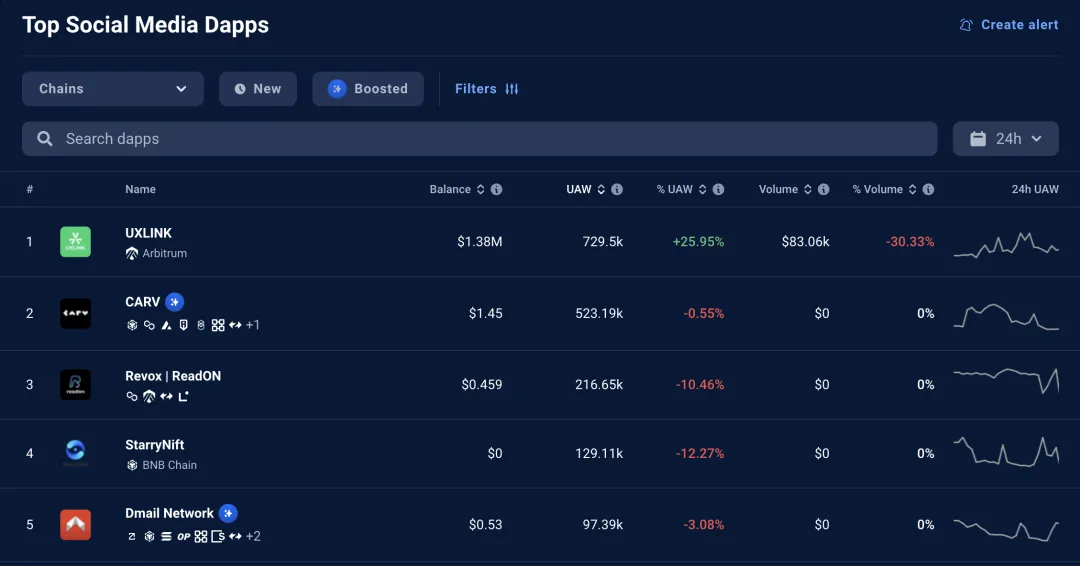1080x566 pixels.
Task: Click the UXLINK 24h UAW sparkline chart
Action: [x=1005, y=245]
